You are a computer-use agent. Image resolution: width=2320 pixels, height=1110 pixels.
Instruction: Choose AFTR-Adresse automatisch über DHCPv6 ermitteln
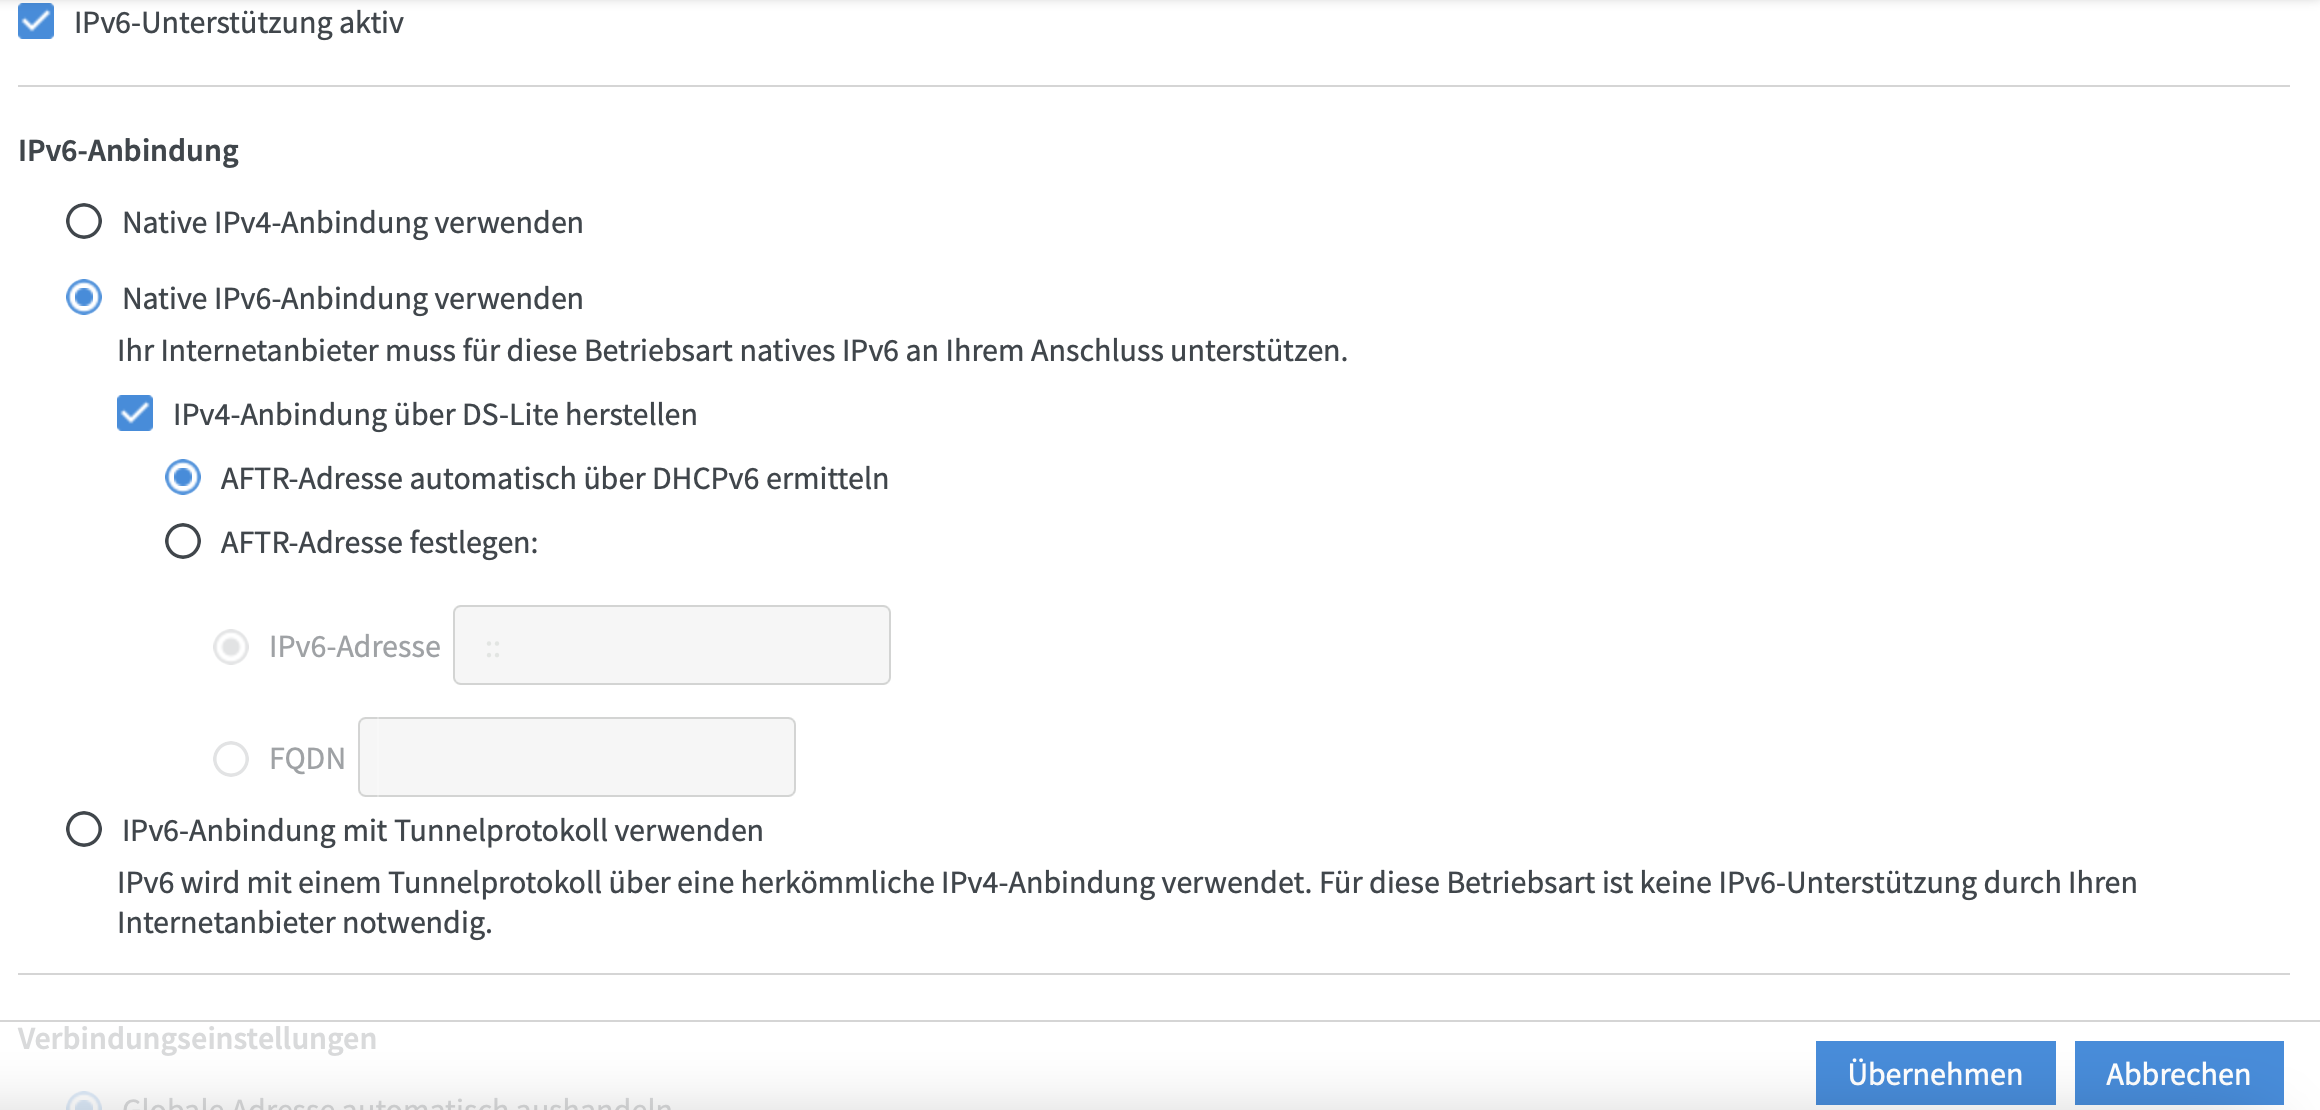183,477
